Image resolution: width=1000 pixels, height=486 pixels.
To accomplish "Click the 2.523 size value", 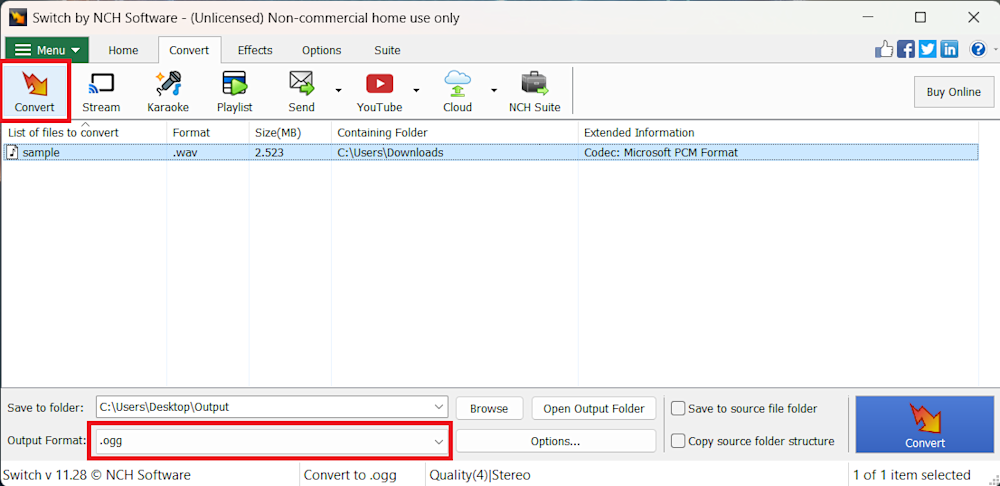I will click(269, 153).
